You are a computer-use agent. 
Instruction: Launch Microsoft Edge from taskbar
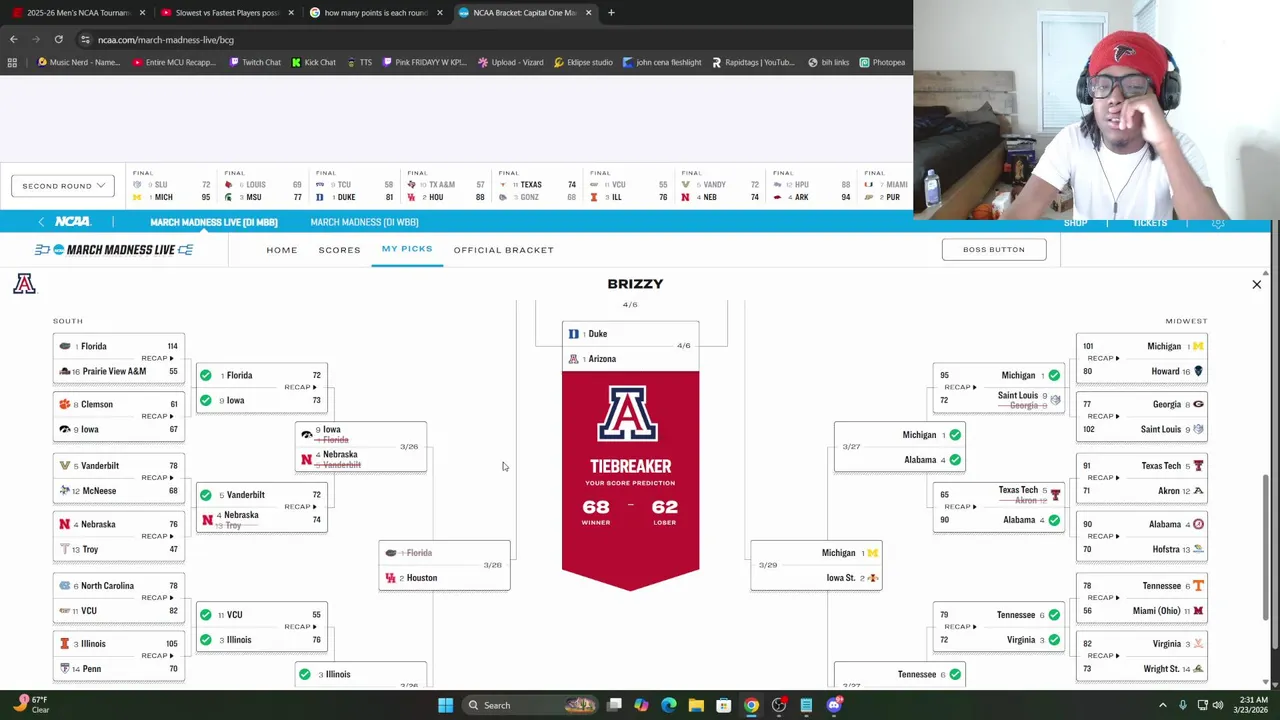[668, 705]
